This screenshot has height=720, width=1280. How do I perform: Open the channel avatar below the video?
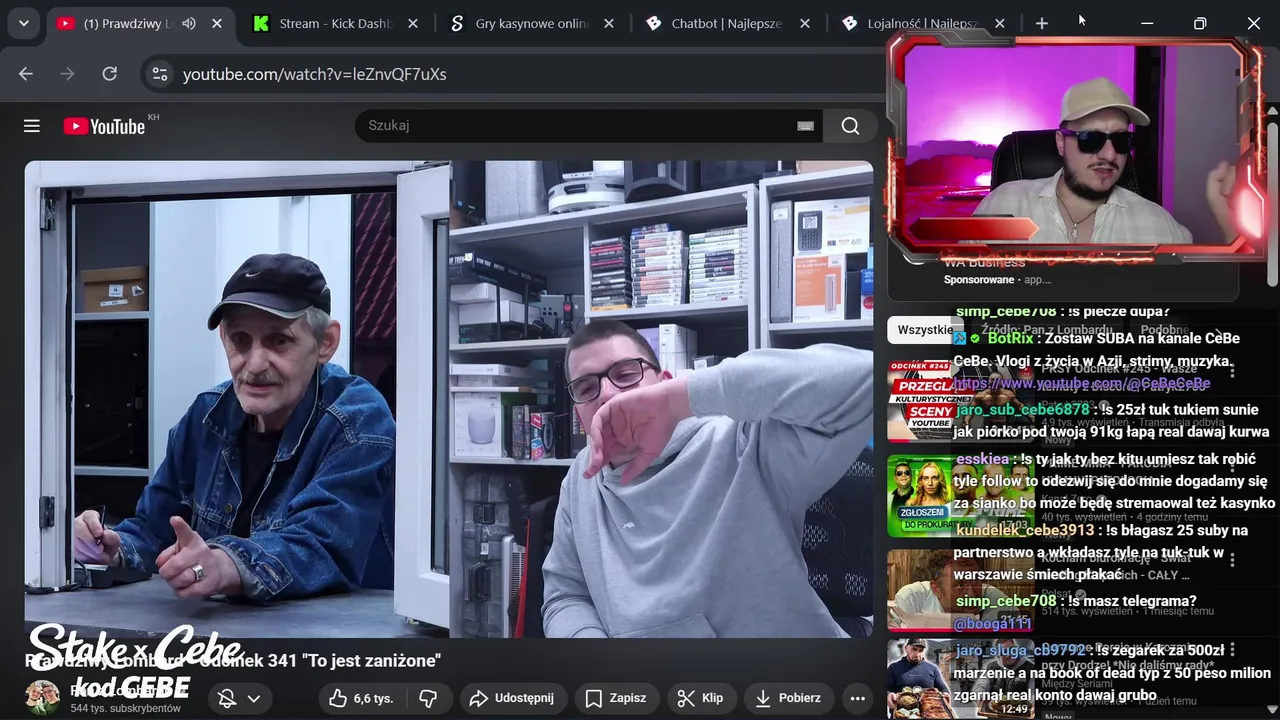(x=42, y=697)
